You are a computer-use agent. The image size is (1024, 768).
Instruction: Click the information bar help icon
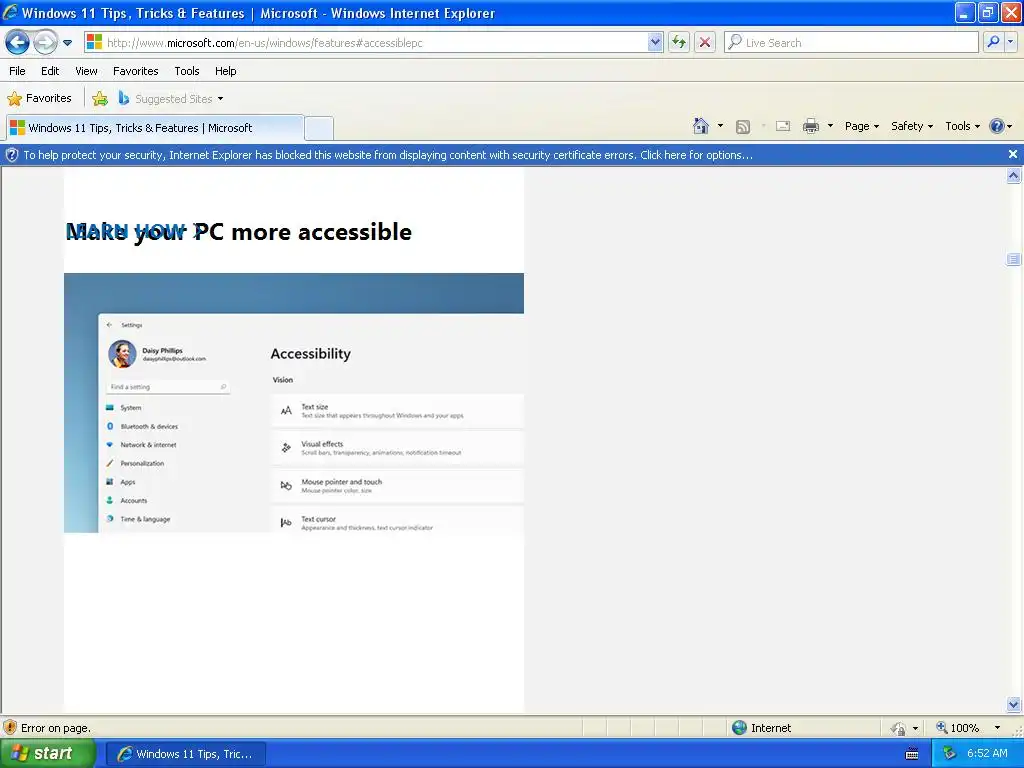(12, 155)
